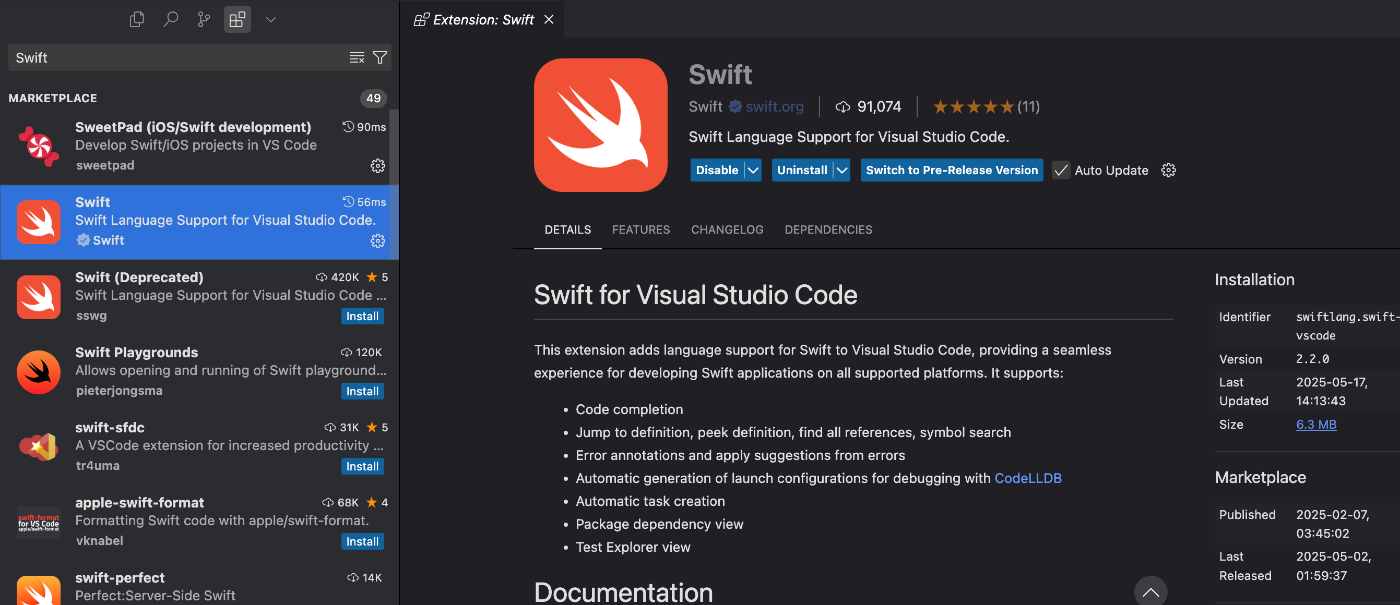This screenshot has height=605, width=1400.
Task: Open the Dependencies tab
Action: pos(828,230)
